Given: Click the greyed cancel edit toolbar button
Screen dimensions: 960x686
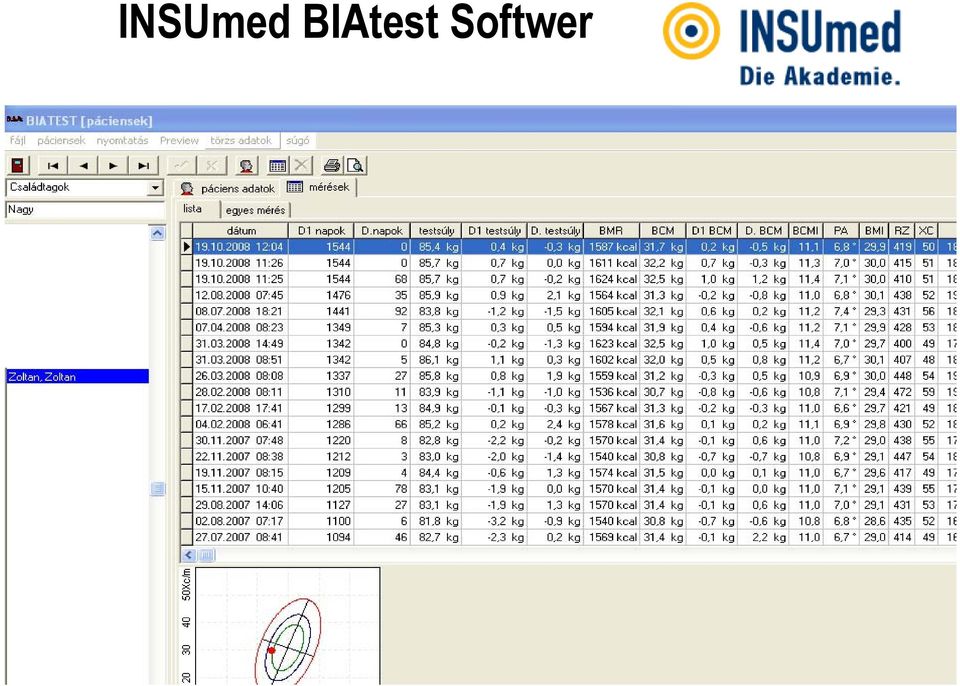Looking at the screenshot, I should click(x=212, y=165).
